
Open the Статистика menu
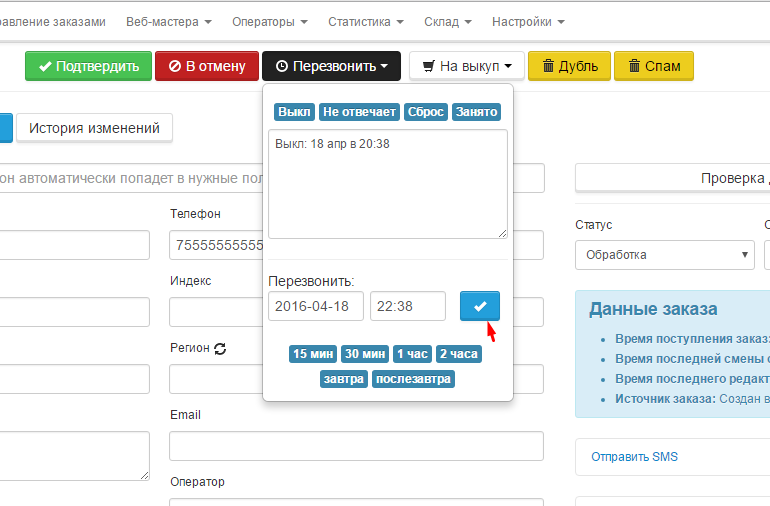365,22
